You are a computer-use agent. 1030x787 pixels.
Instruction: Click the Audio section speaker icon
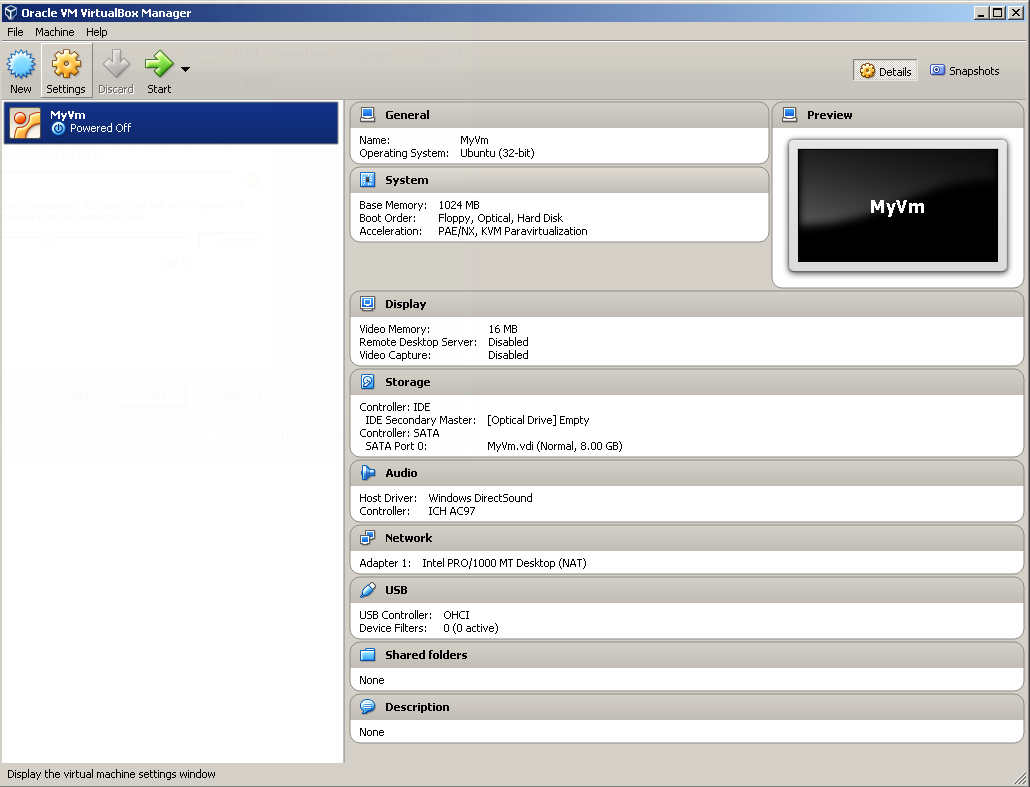click(x=368, y=473)
